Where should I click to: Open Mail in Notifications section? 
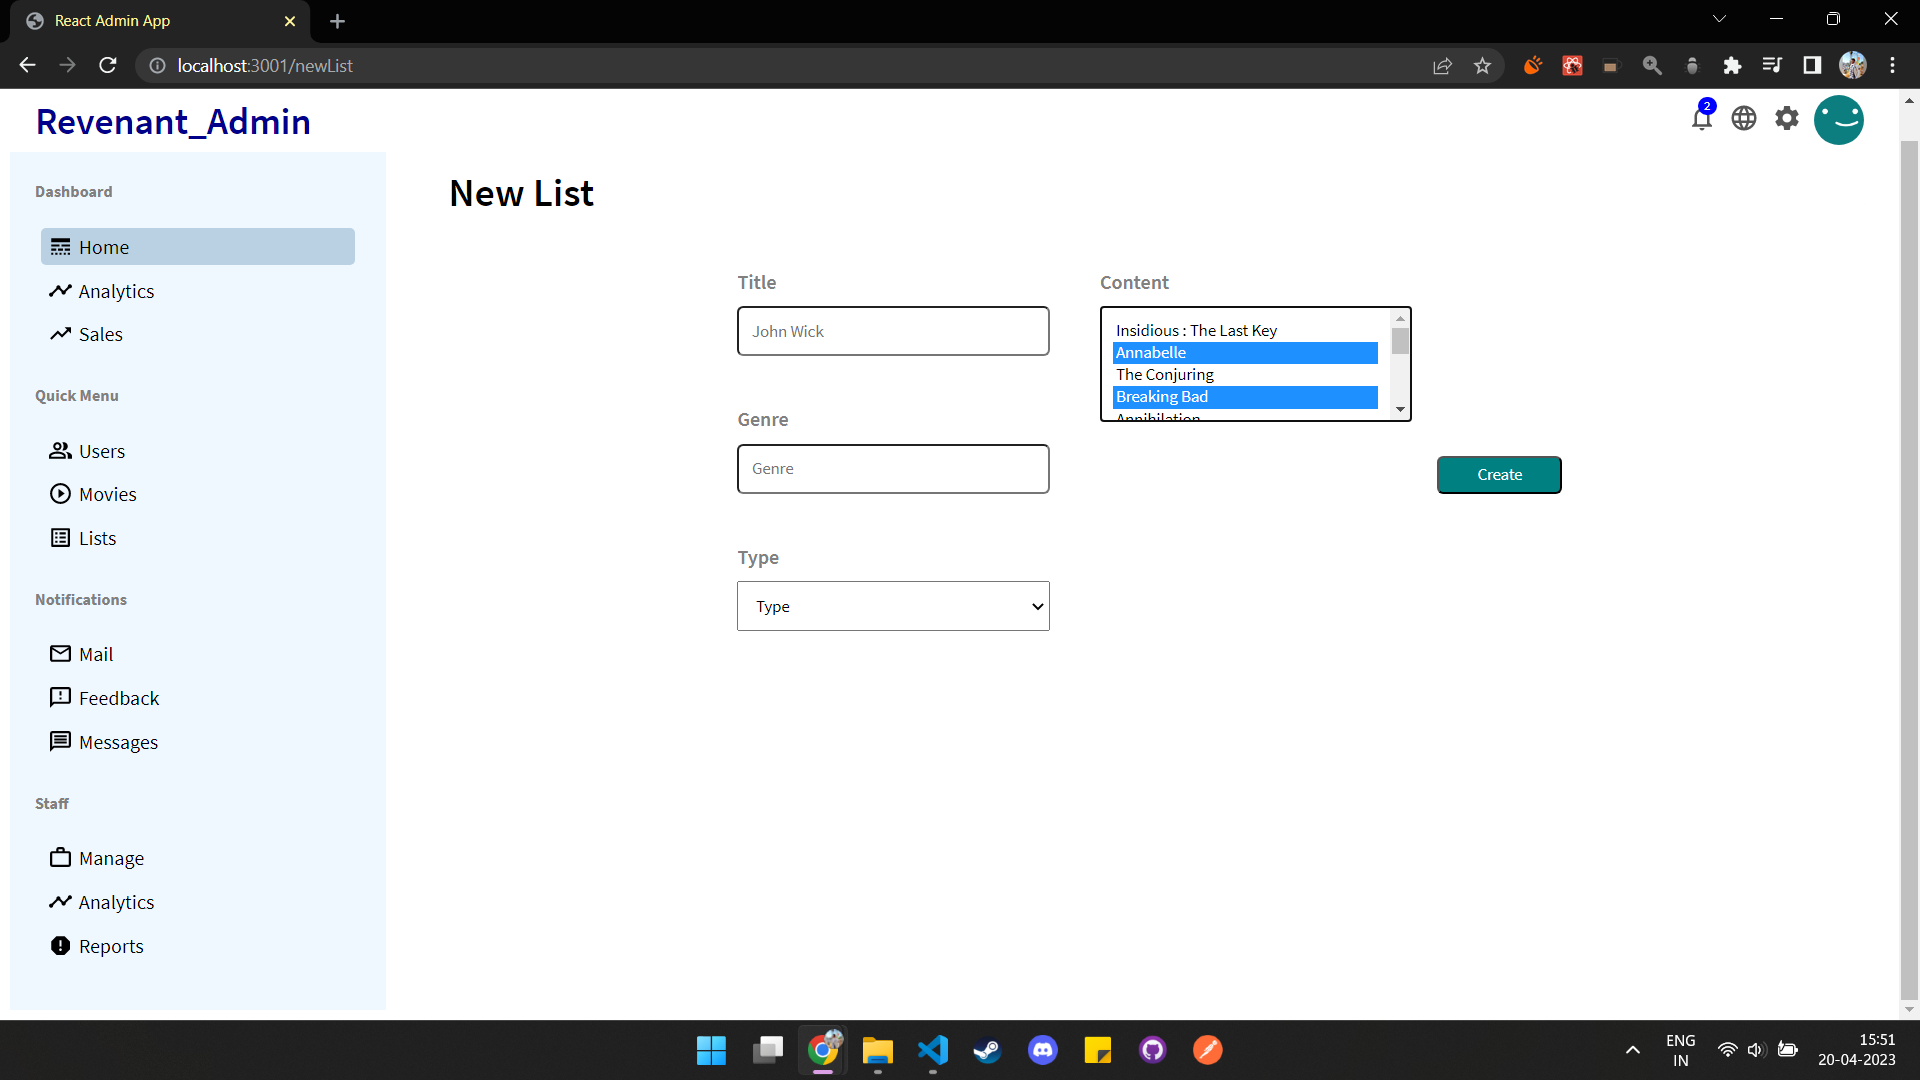click(x=96, y=654)
